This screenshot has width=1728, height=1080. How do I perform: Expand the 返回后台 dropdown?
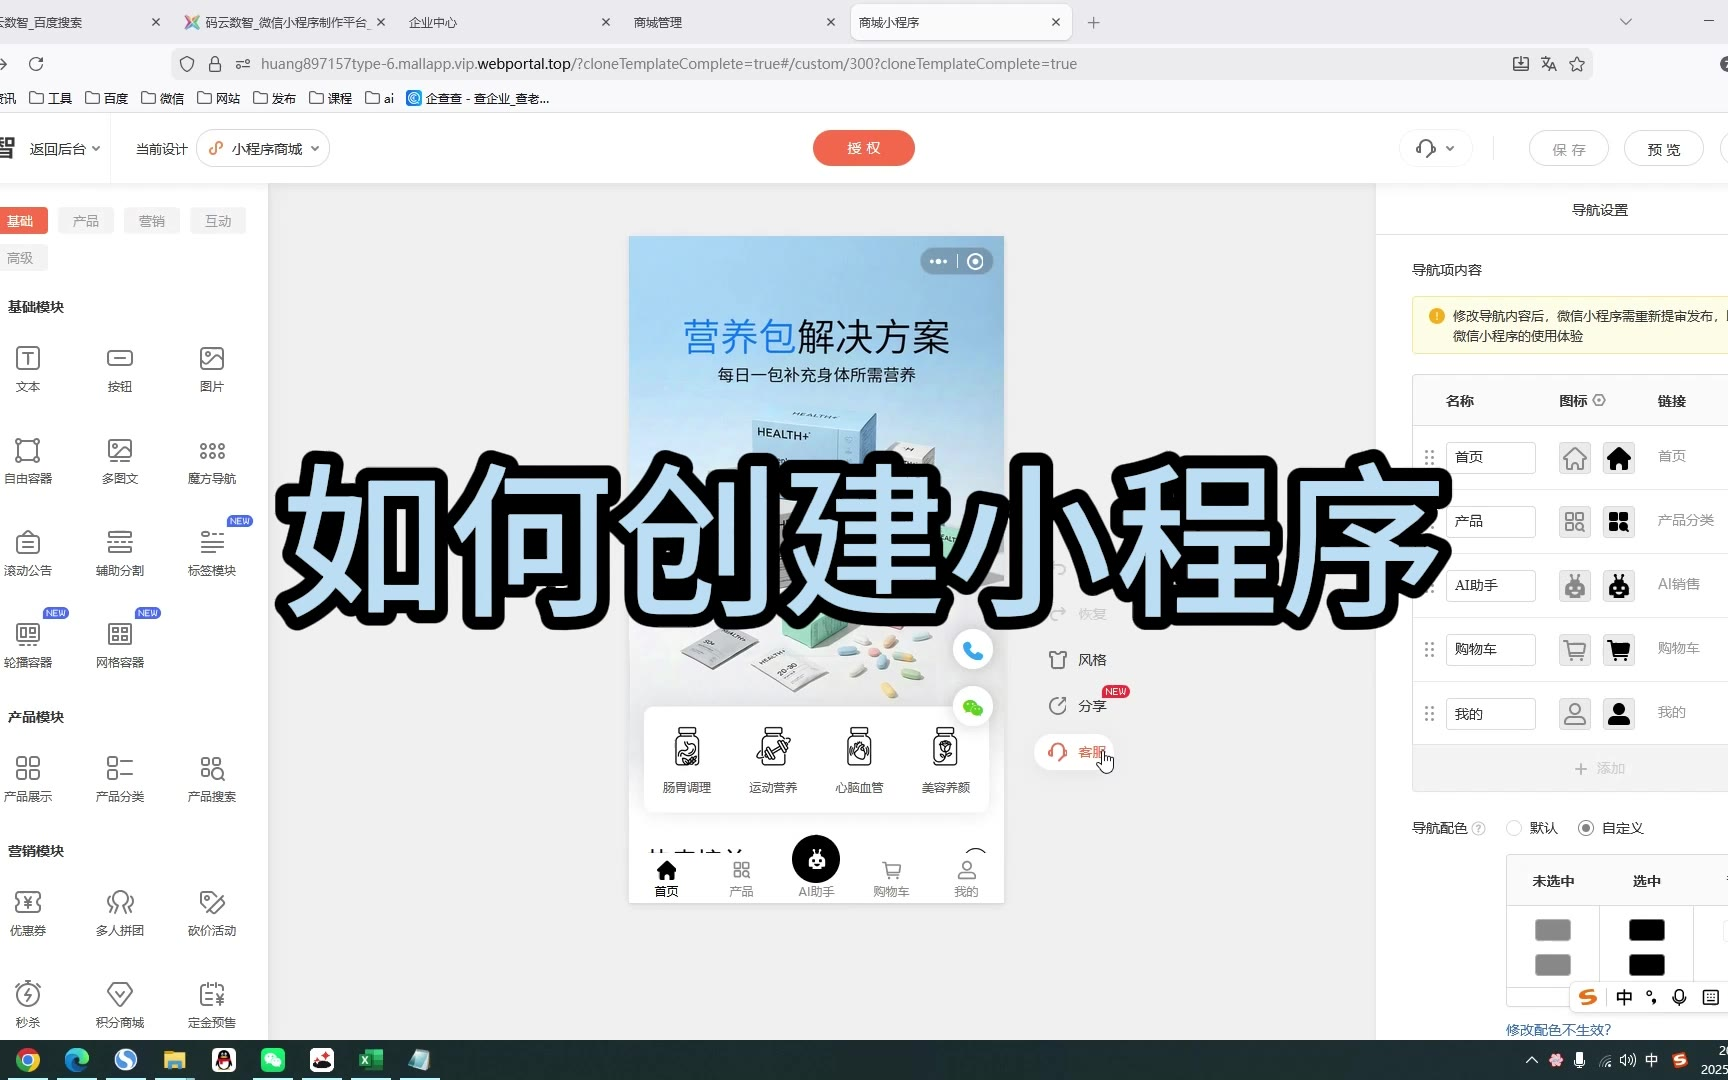[65, 149]
